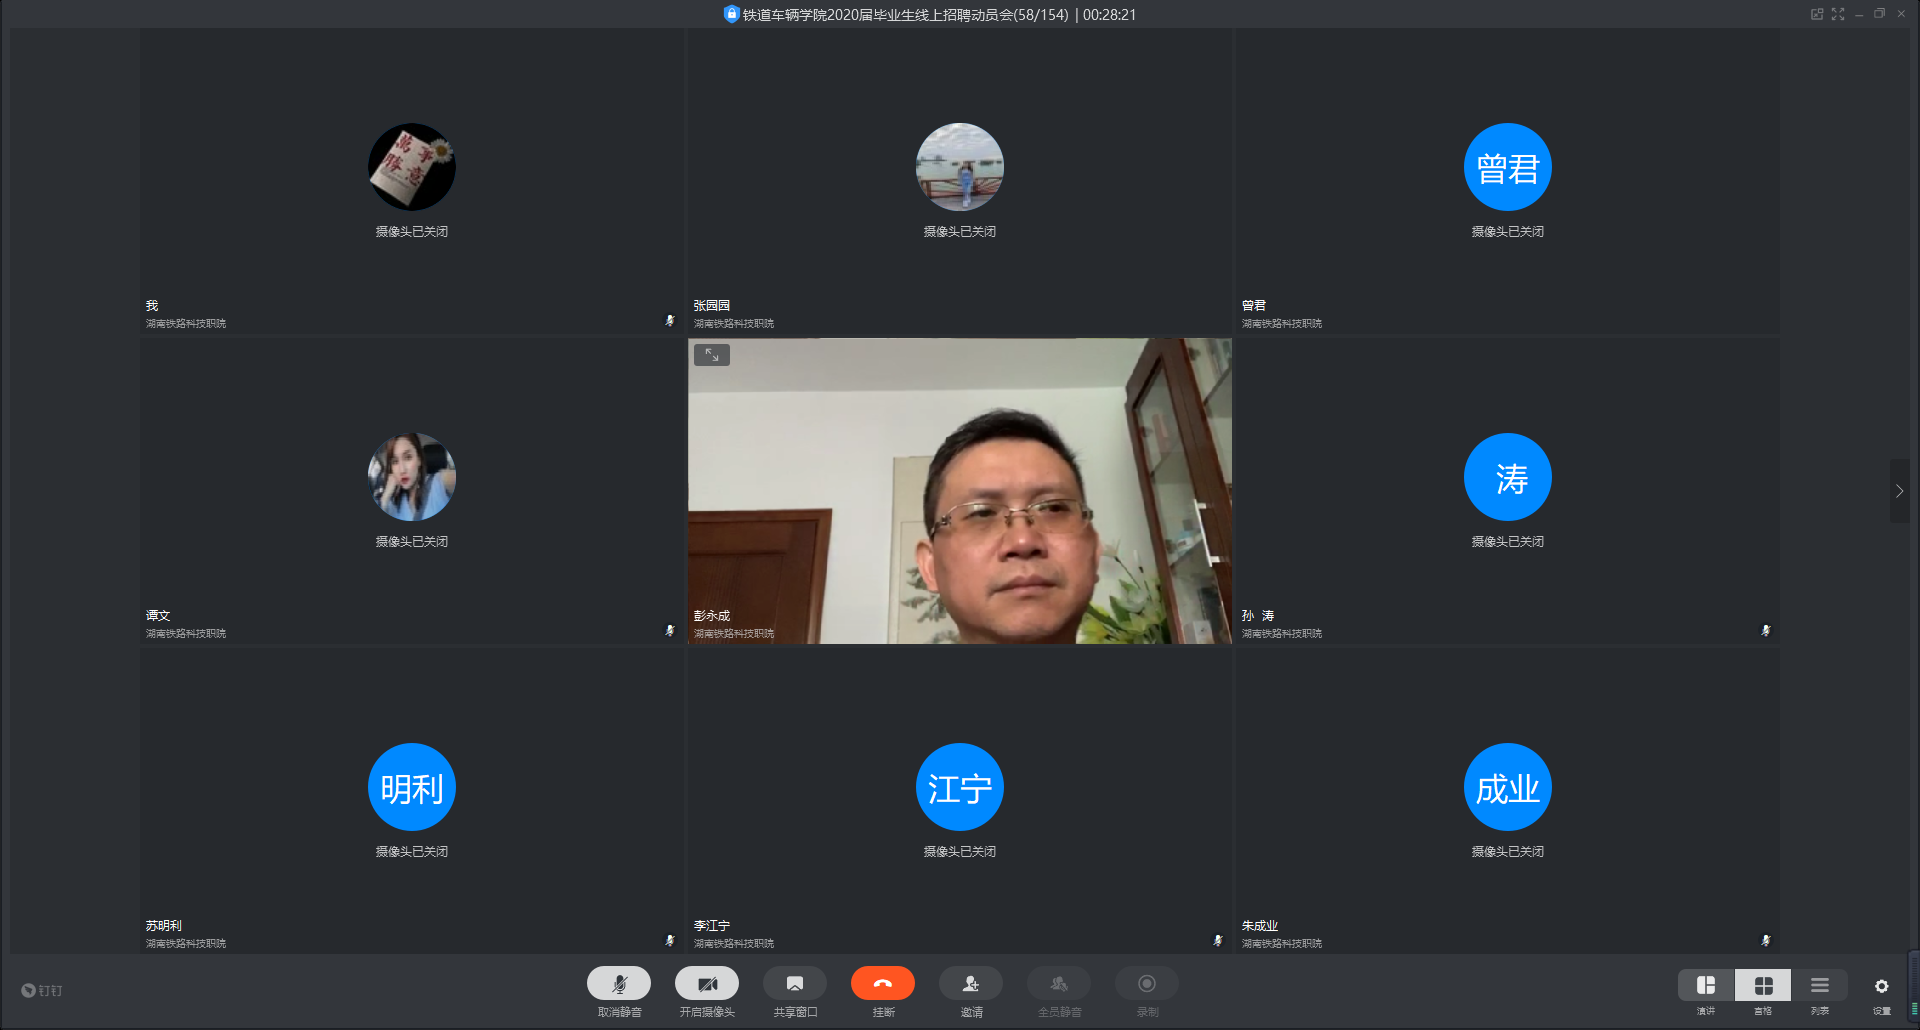Expand 彭永成 video with enlarge icon
1920x1030 pixels.
pos(712,355)
